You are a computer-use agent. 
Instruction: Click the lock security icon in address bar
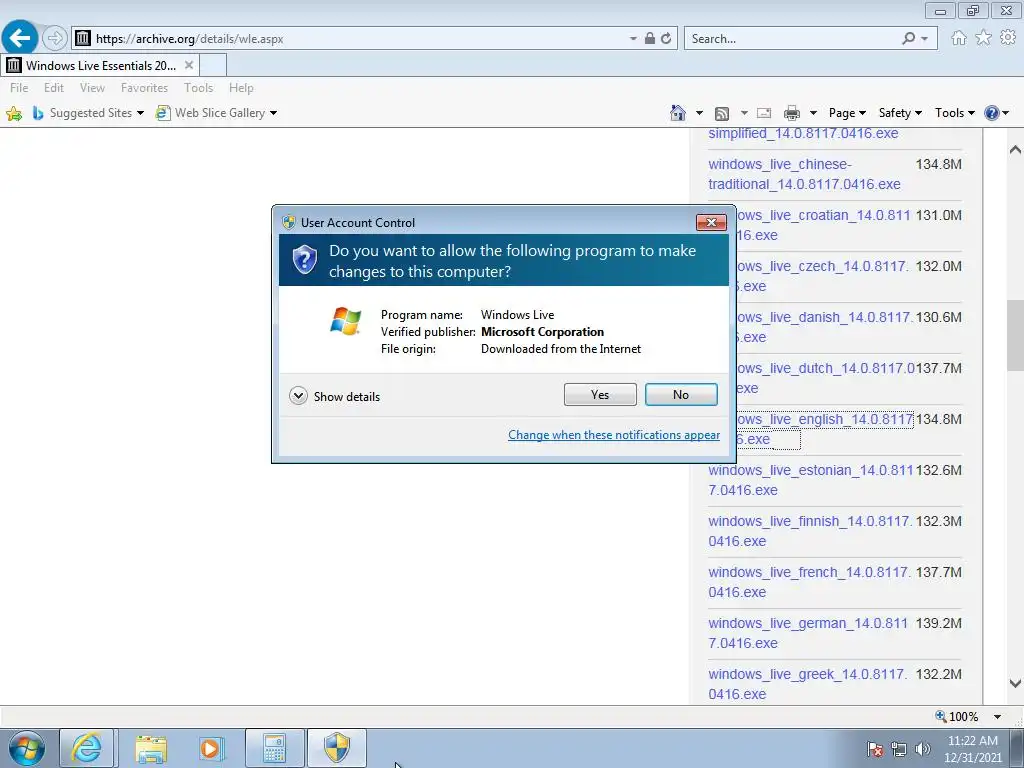pos(650,39)
